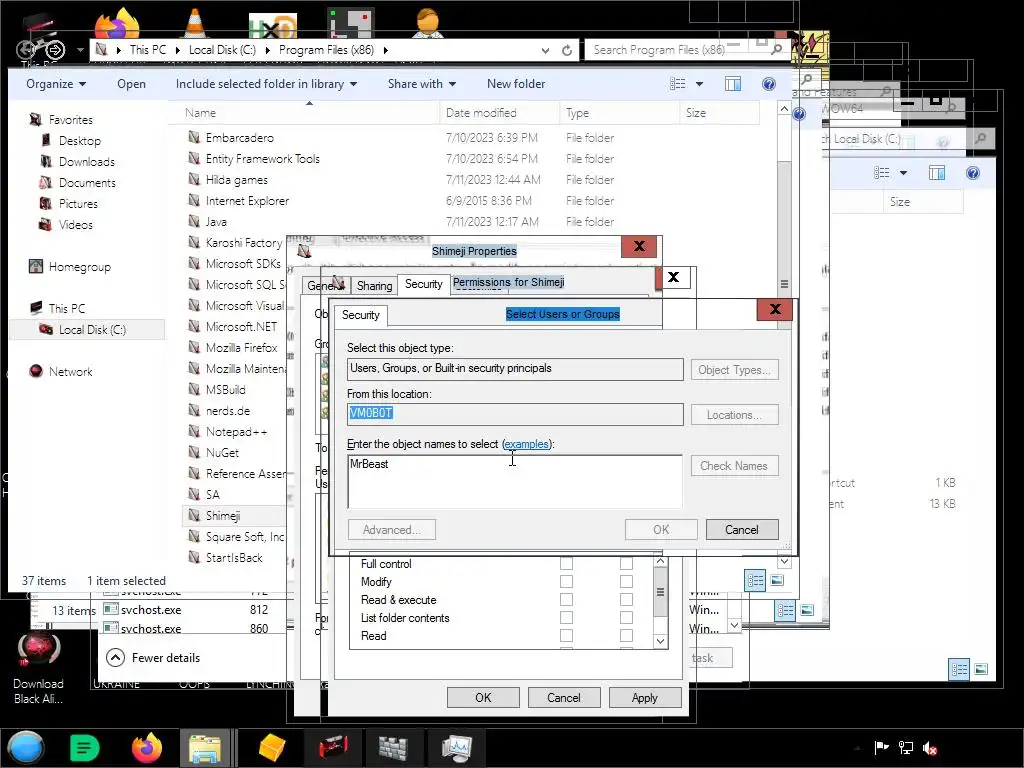Open Help in Program Files window toolbar

(x=769, y=84)
